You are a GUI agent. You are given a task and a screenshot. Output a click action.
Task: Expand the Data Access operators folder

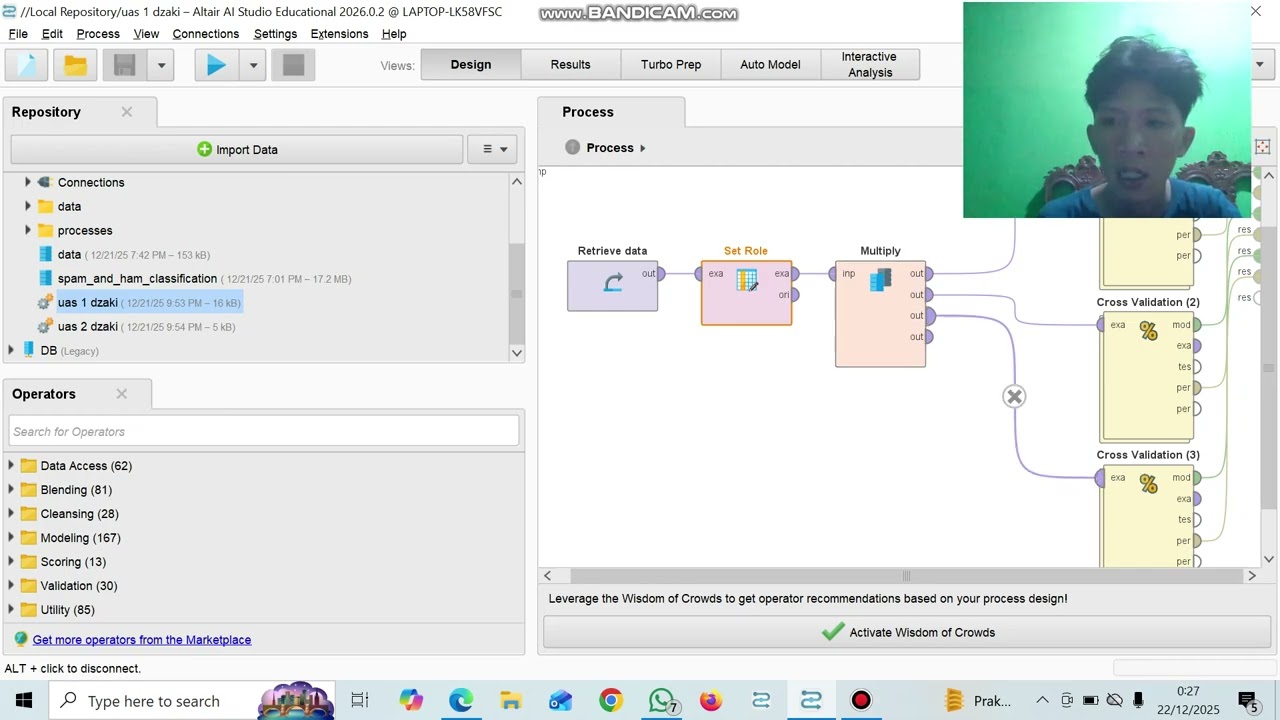[11, 466]
